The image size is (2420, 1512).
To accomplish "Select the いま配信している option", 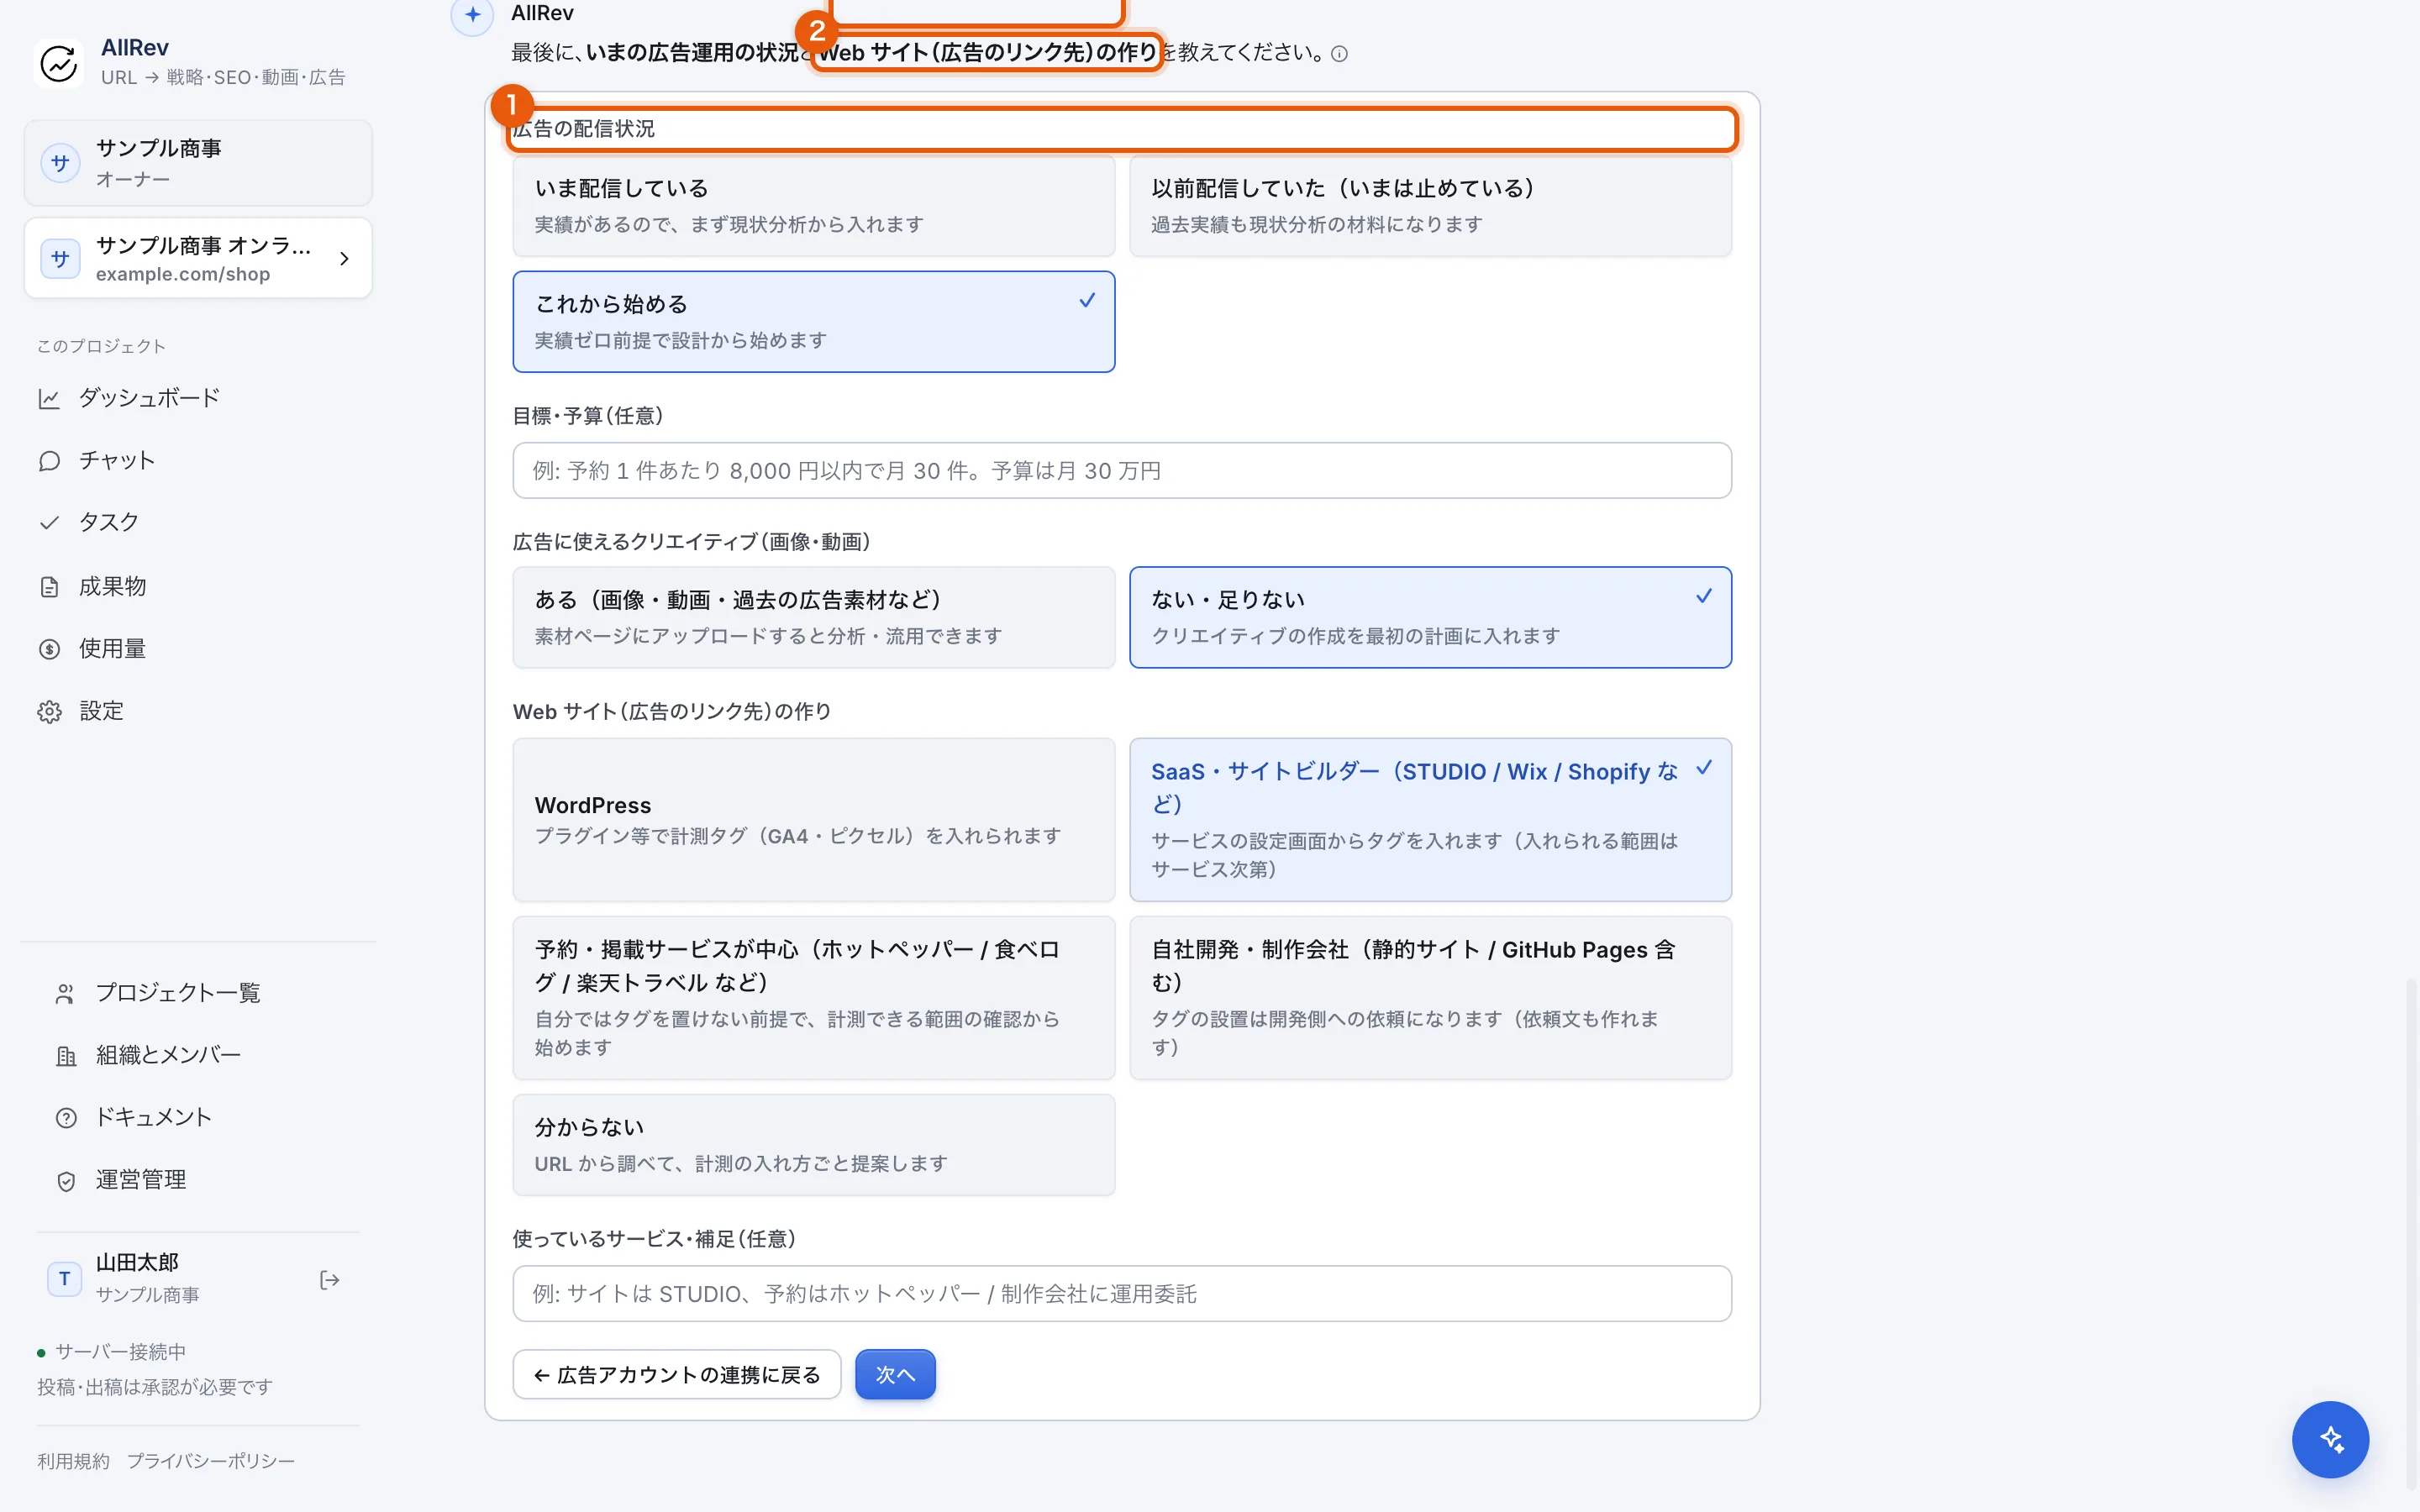I will click(814, 205).
